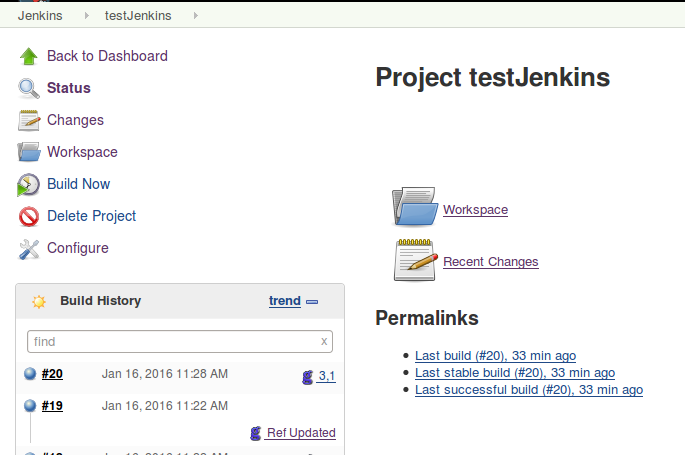This screenshot has width=685, height=455.
Task: Click the build history find input field
Action: click(x=170, y=341)
